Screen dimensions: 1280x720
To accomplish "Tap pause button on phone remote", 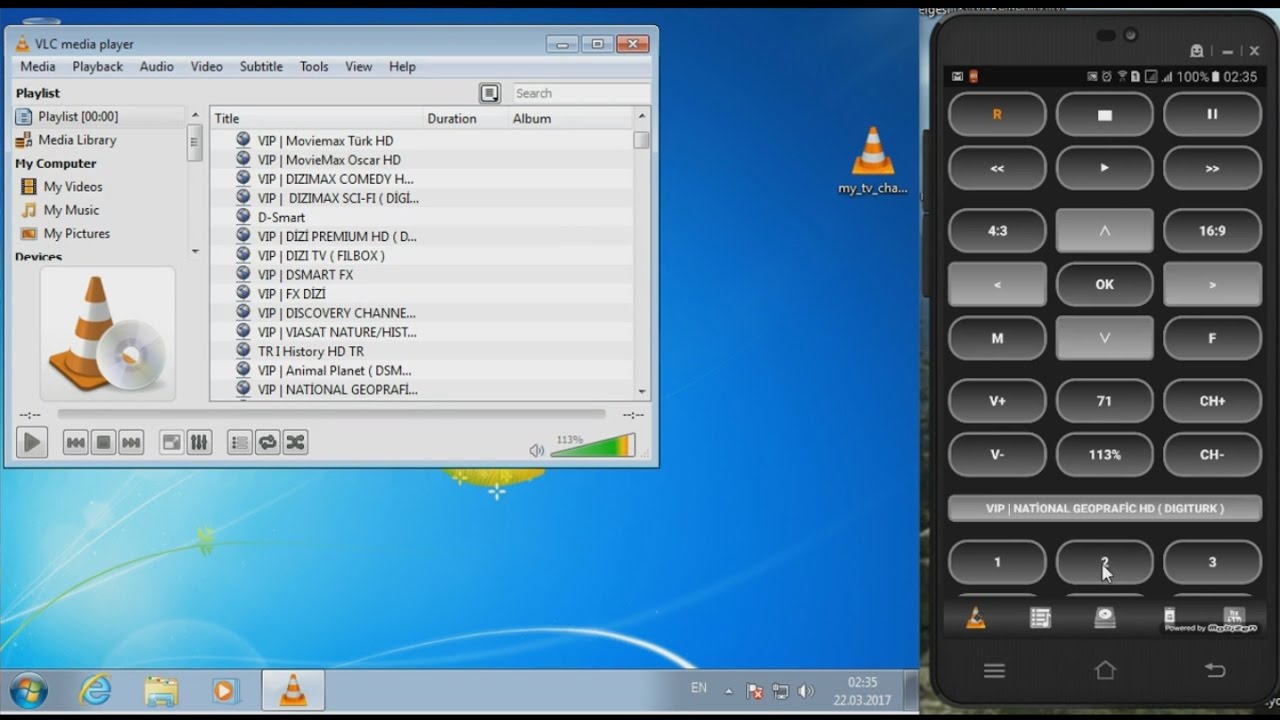I will [1212, 114].
